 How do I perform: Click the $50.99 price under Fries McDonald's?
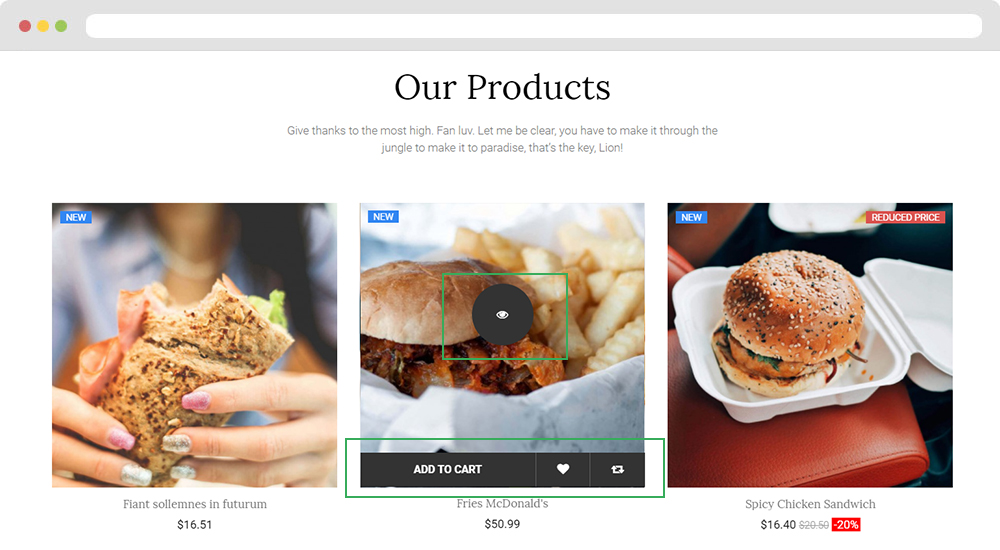coord(502,524)
